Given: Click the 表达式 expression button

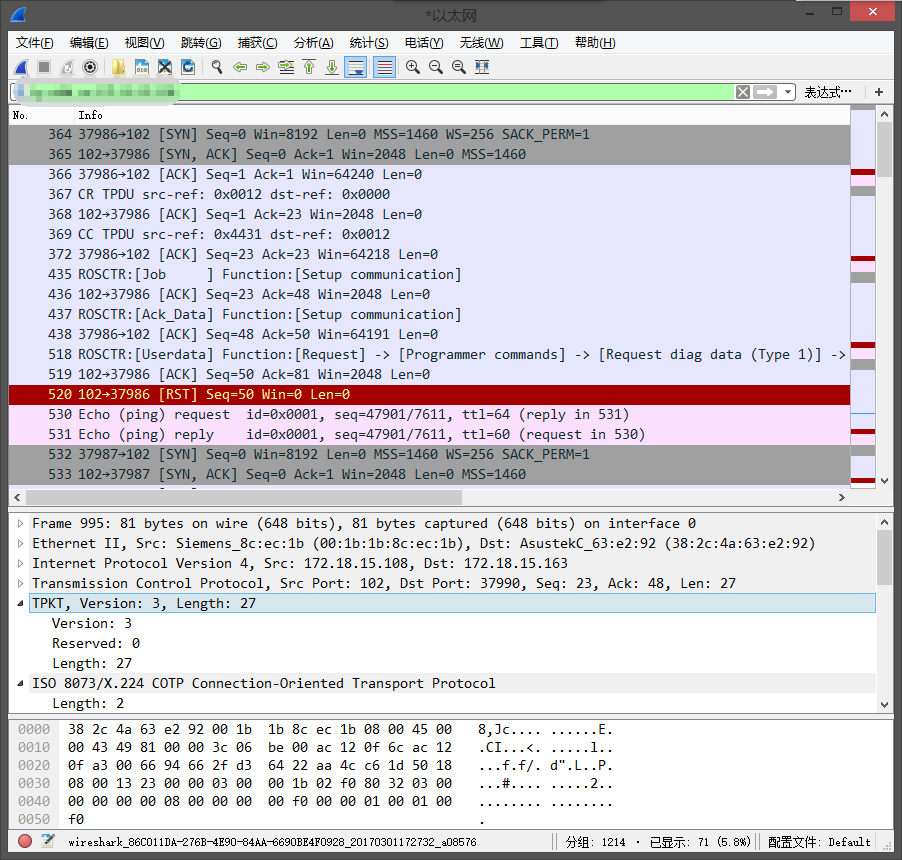Looking at the screenshot, I should click(x=828, y=92).
